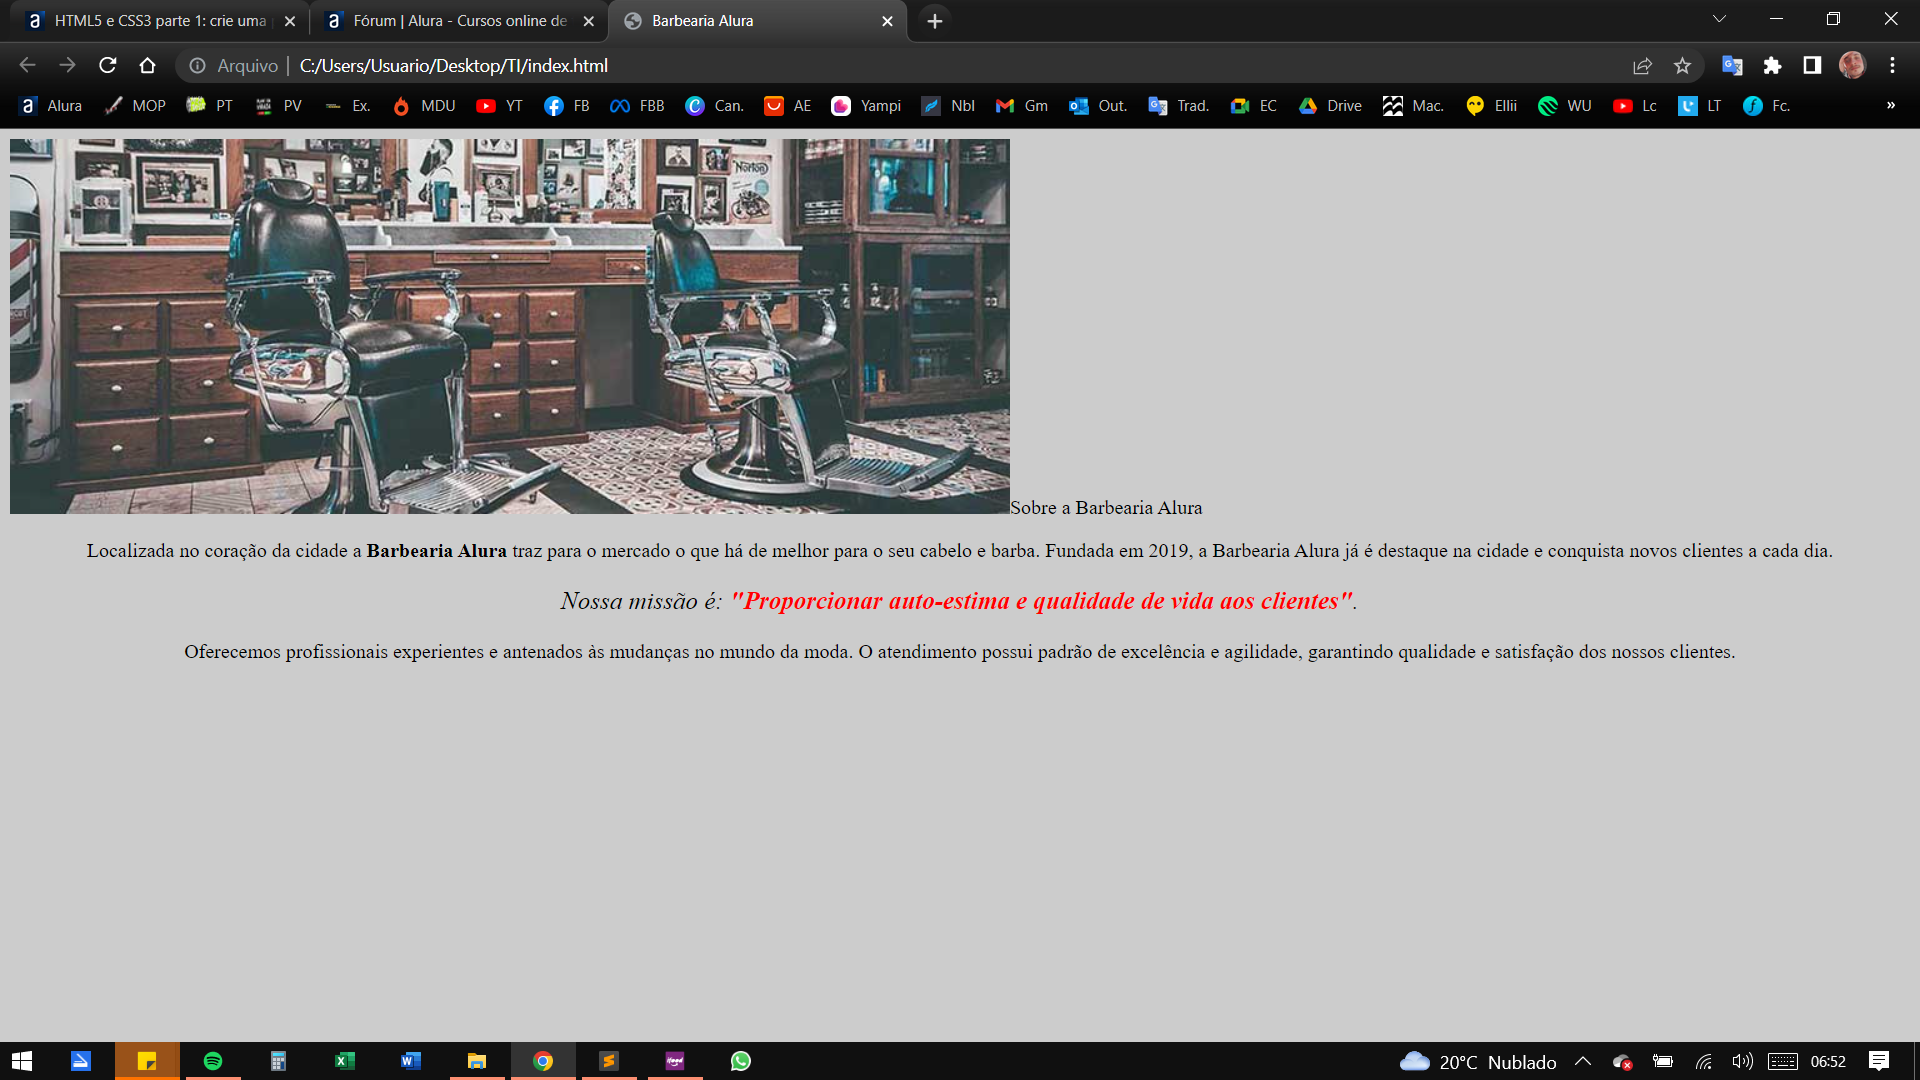
Task: Open the Ellii bookmark
Action: tap(1491, 106)
